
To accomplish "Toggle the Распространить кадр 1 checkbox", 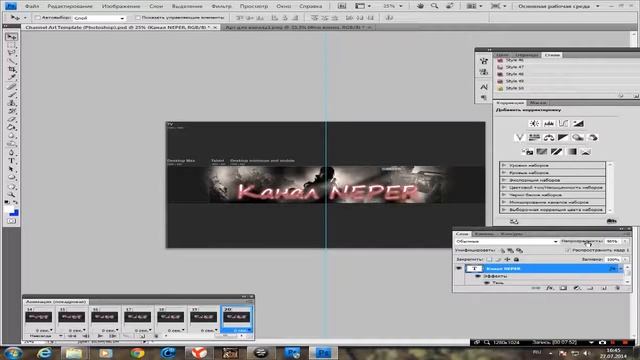I will coord(568,250).
